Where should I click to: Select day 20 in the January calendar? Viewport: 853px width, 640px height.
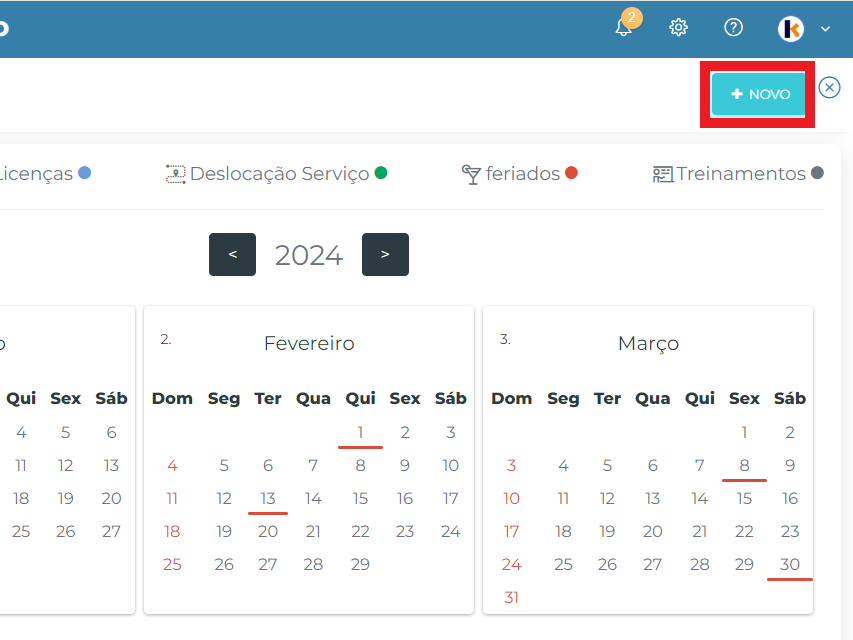[x=111, y=499]
